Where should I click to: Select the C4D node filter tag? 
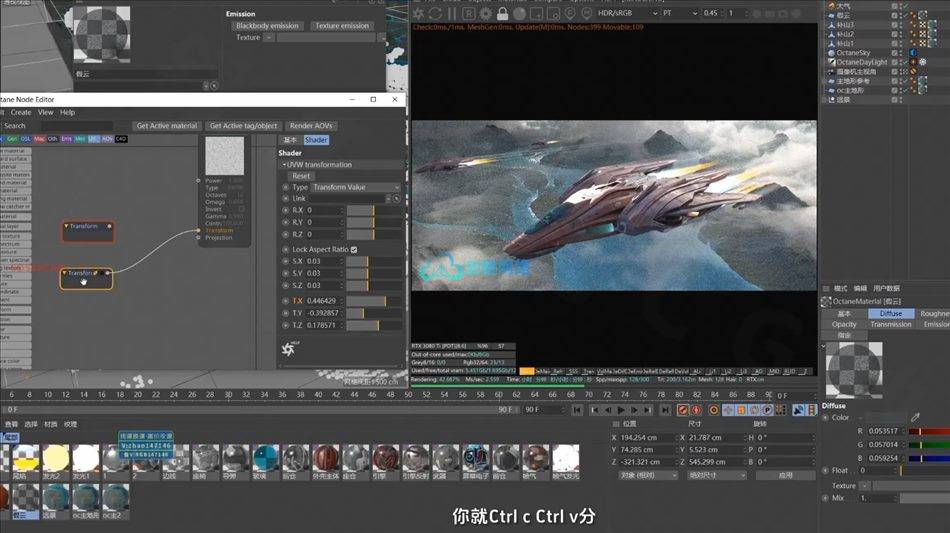[121, 139]
